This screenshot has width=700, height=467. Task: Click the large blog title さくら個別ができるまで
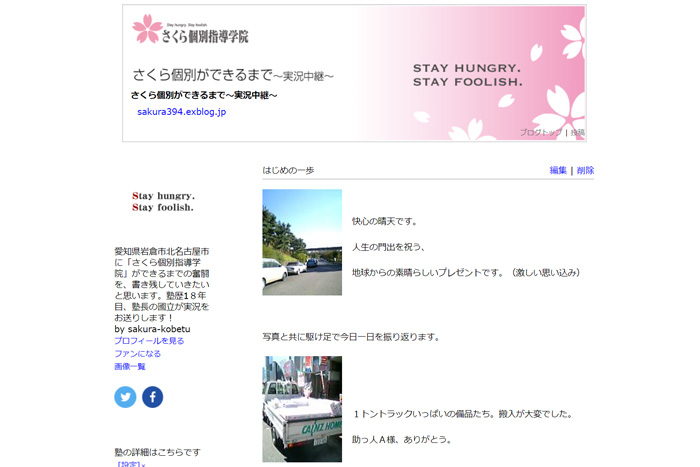[232, 75]
